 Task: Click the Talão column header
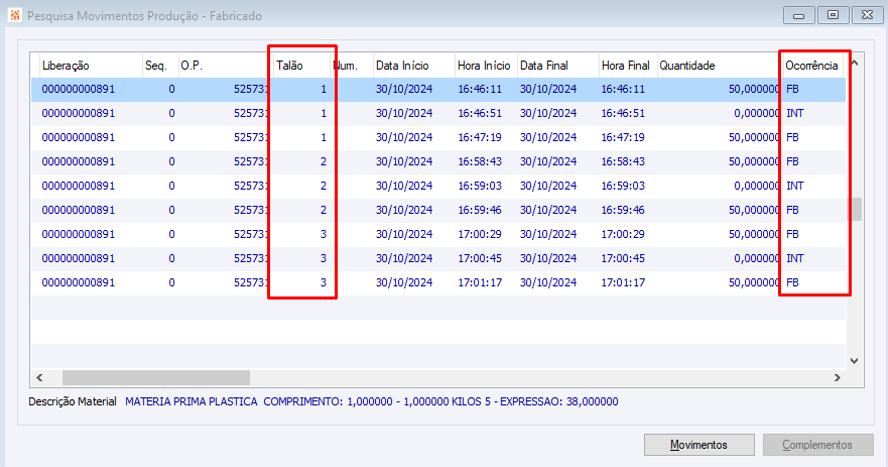[302, 66]
